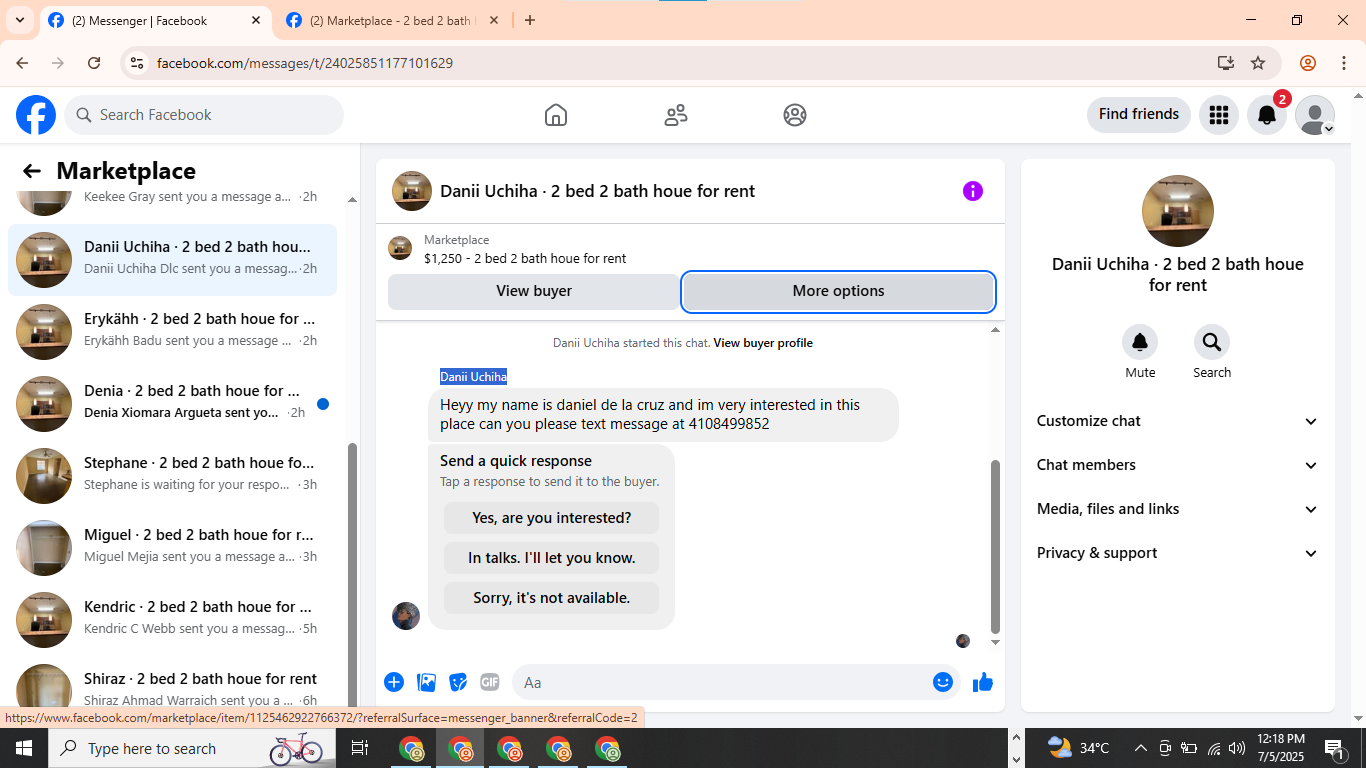The width and height of the screenshot is (1366, 768).
Task: Open volume control in system tray
Action: click(1237, 748)
